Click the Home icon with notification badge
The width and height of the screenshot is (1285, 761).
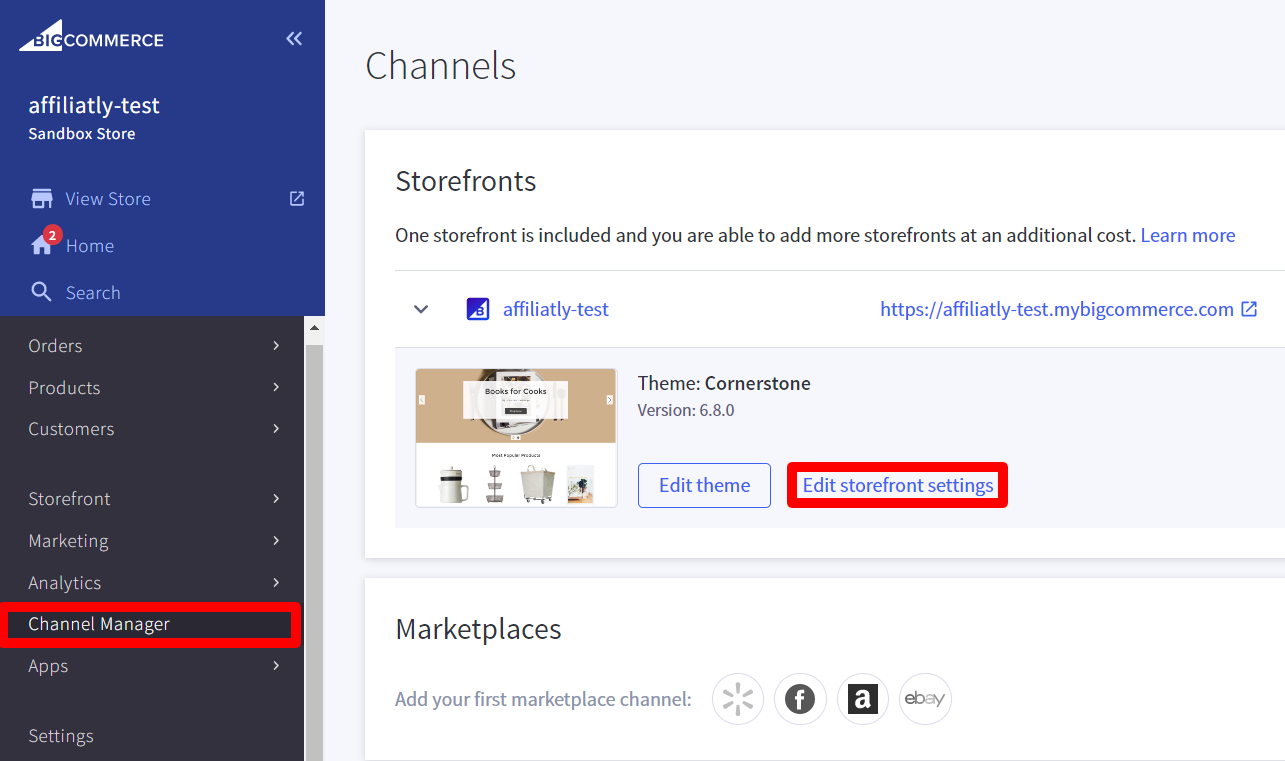click(43, 243)
